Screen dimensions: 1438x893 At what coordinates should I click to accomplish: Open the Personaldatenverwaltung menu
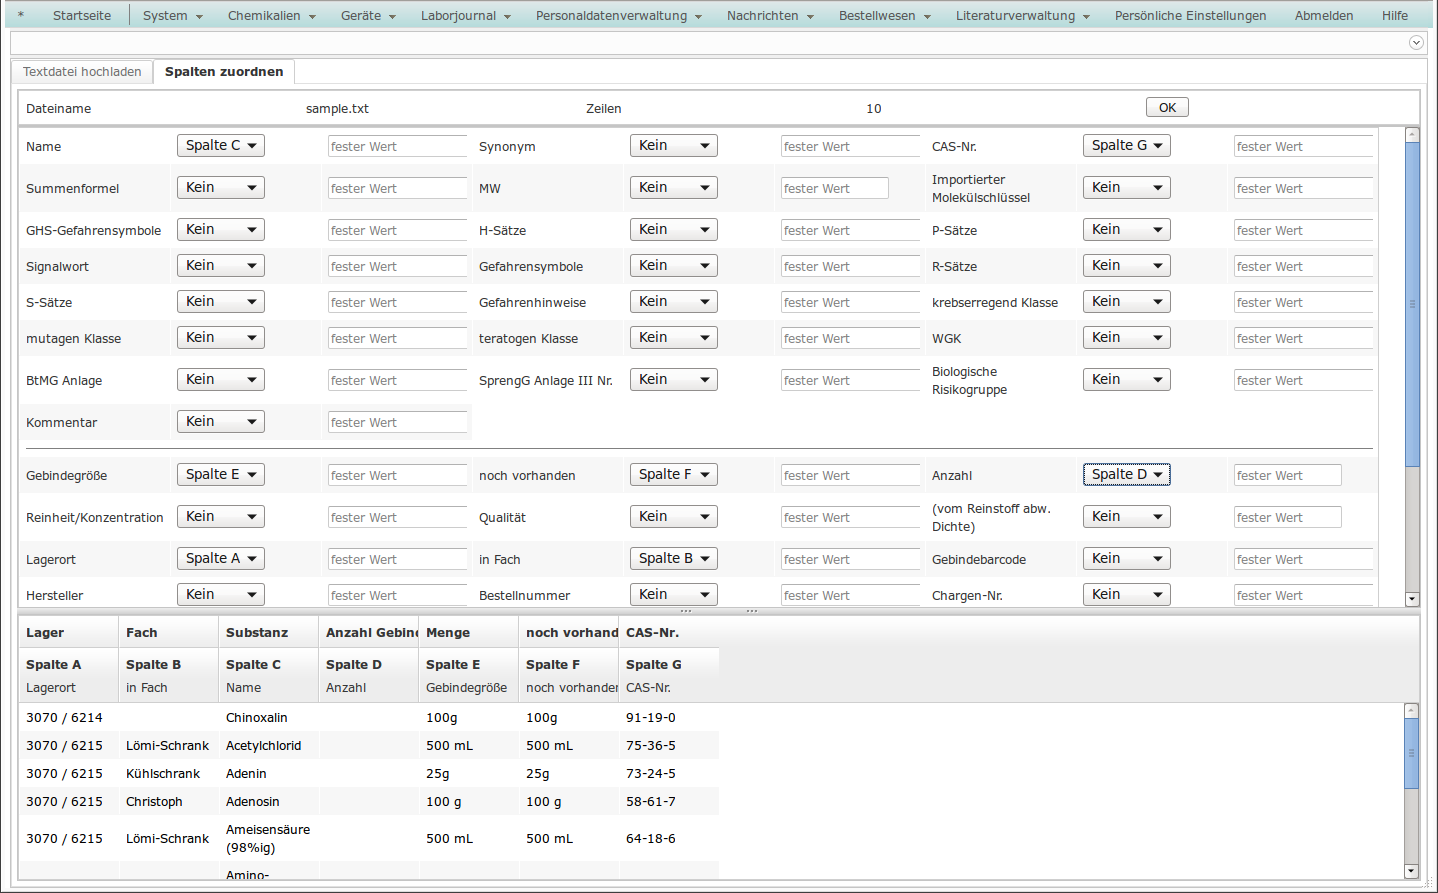point(619,16)
